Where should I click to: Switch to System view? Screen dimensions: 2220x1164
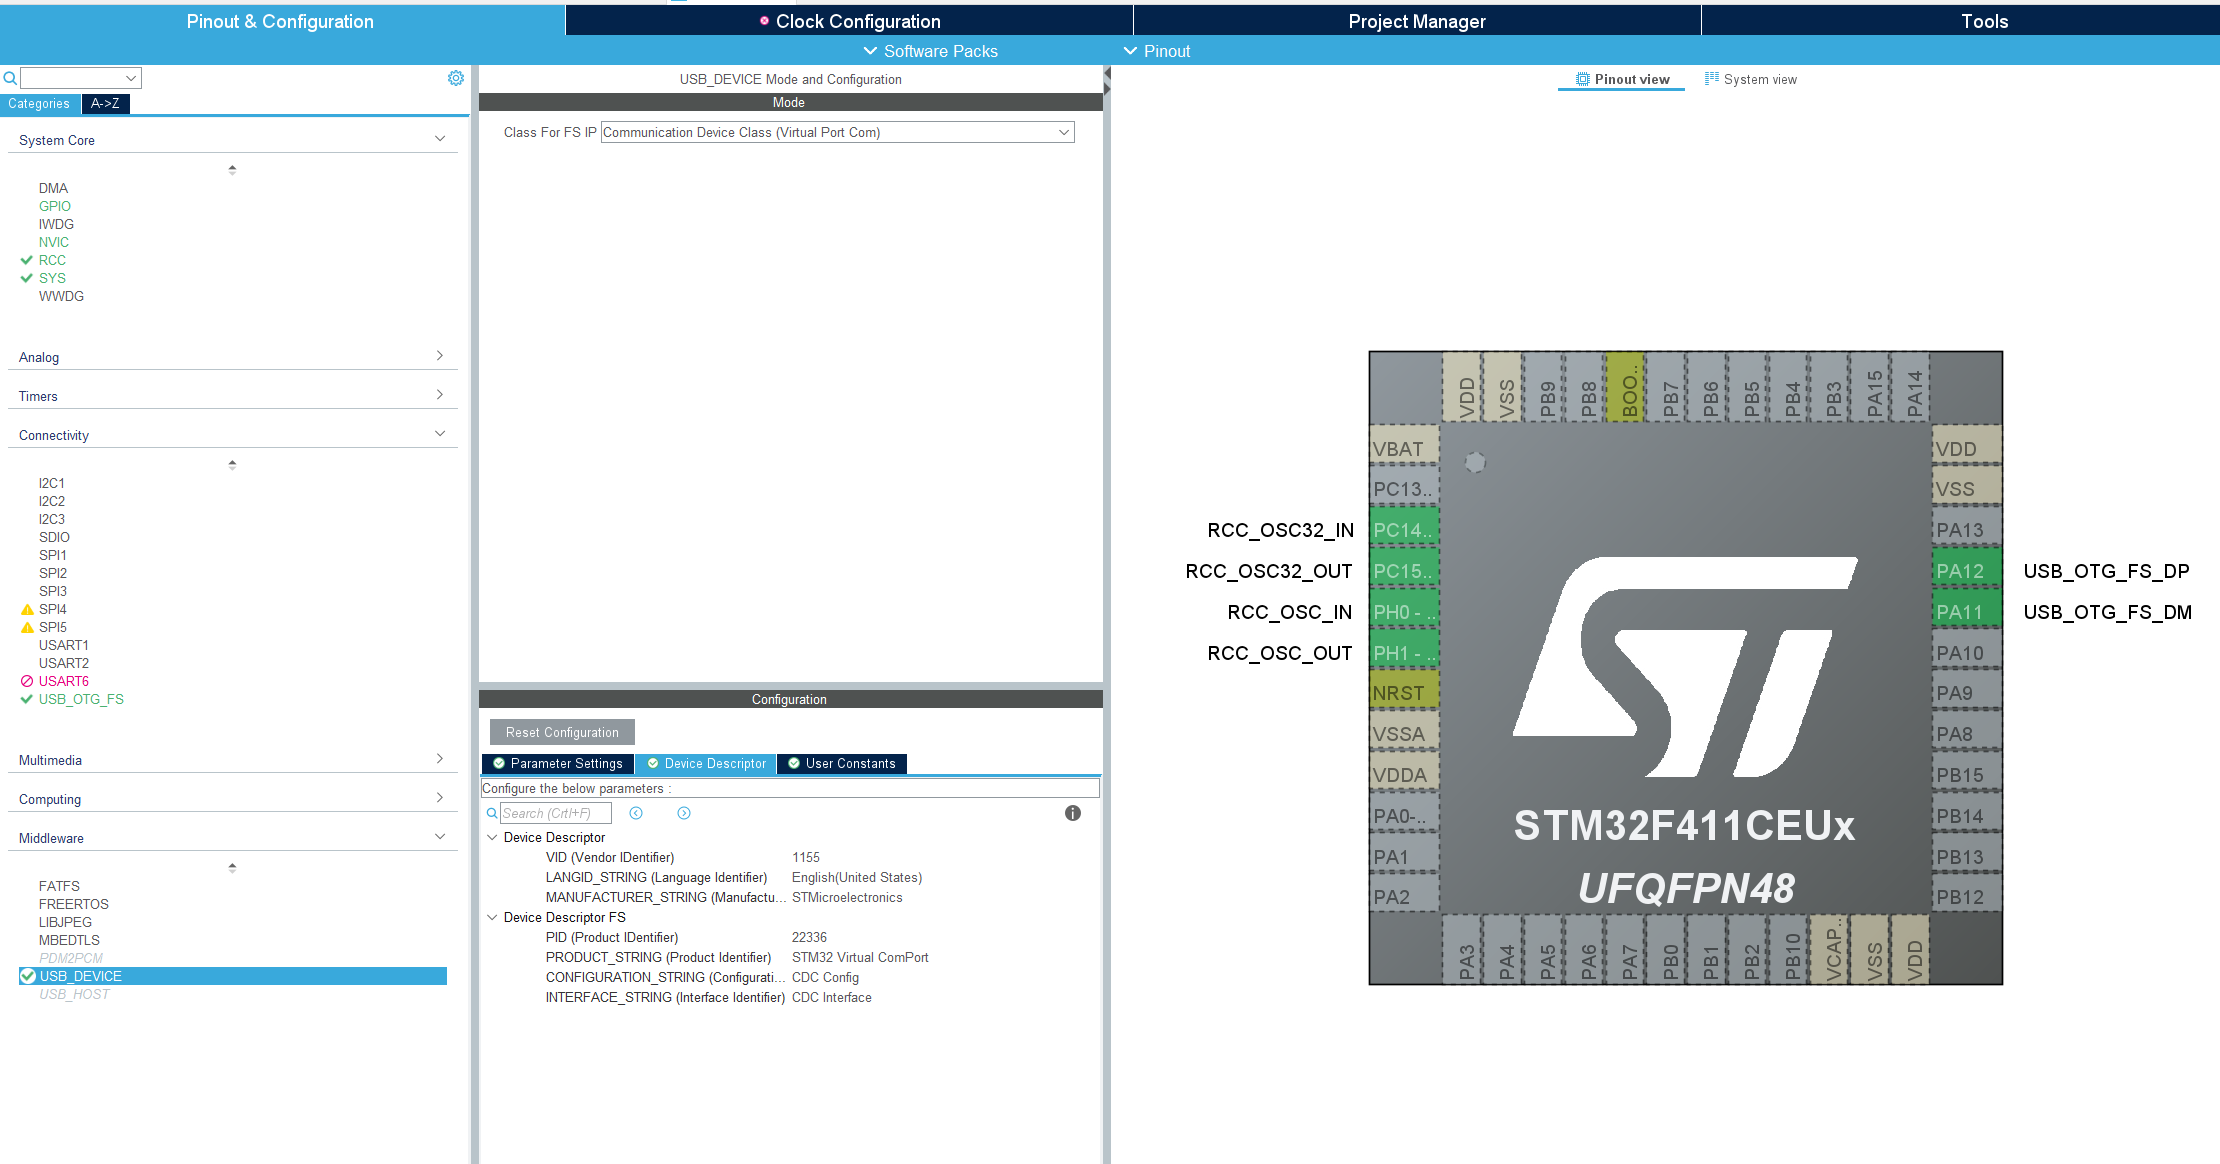[1751, 79]
